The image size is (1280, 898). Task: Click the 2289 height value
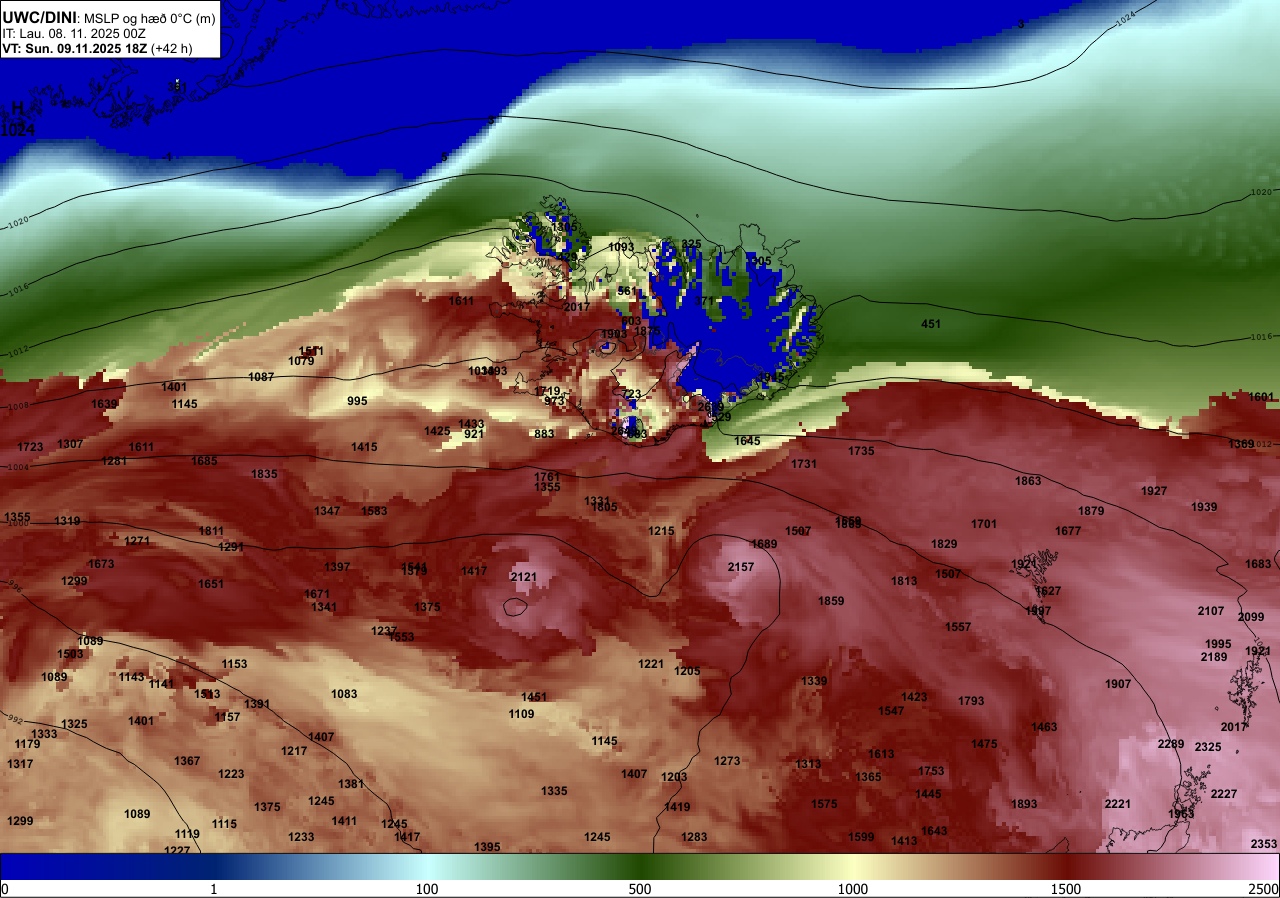(1171, 744)
